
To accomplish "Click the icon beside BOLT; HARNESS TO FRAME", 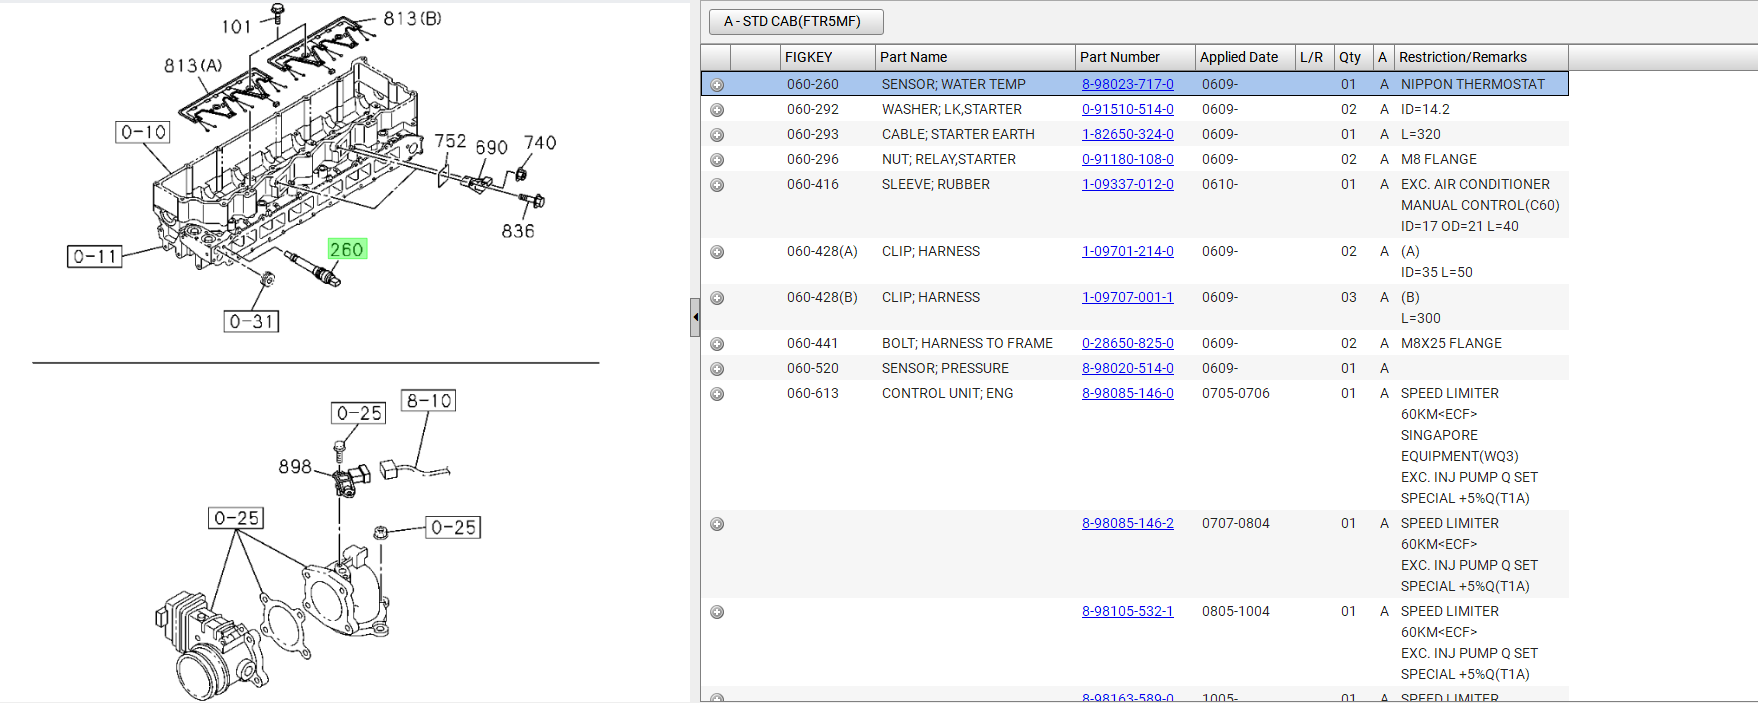I will pyautogui.click(x=717, y=344).
